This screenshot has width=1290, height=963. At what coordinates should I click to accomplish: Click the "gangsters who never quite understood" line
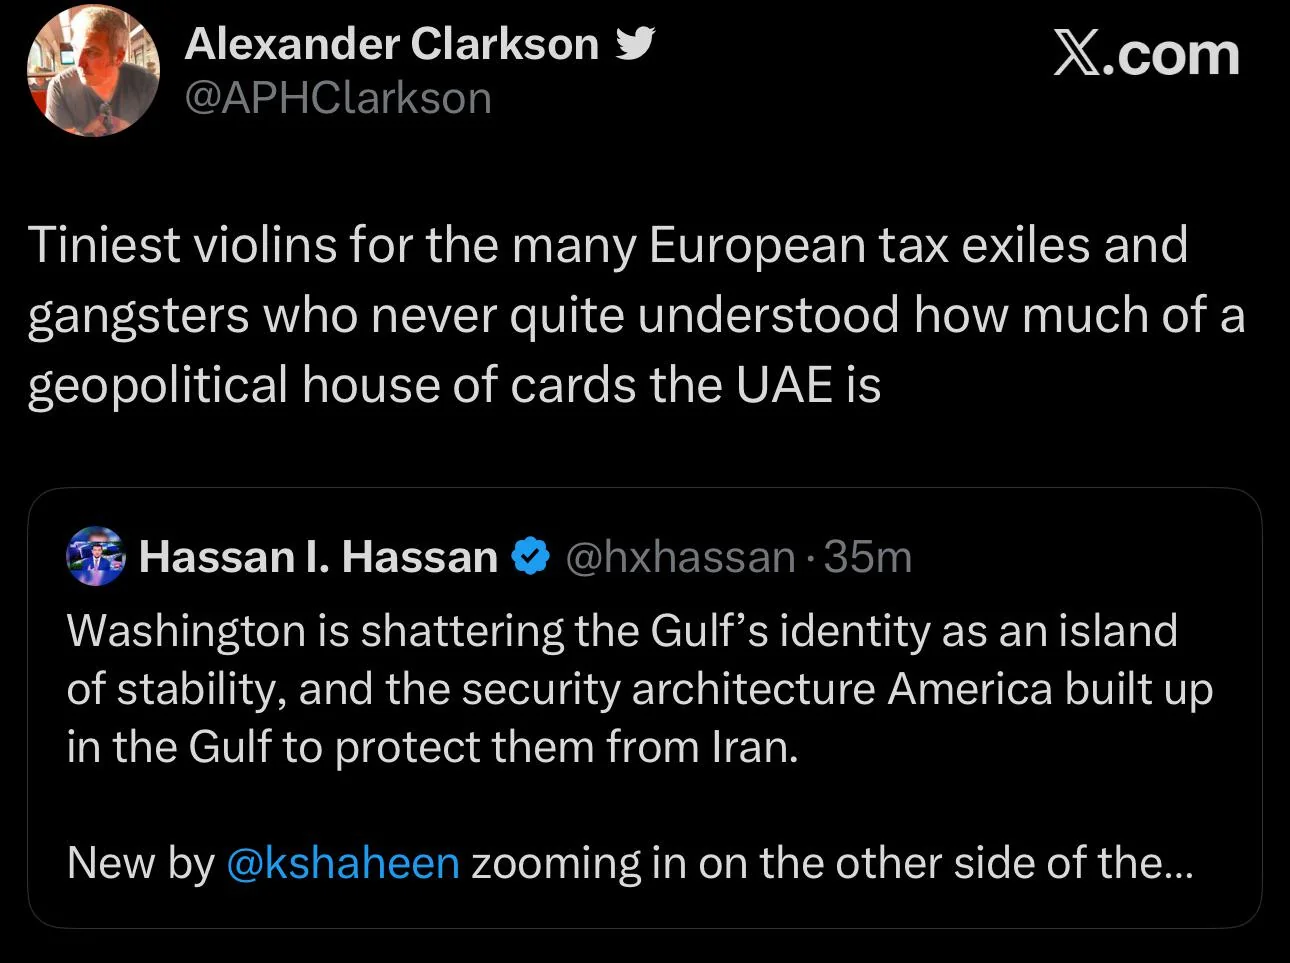click(x=636, y=315)
